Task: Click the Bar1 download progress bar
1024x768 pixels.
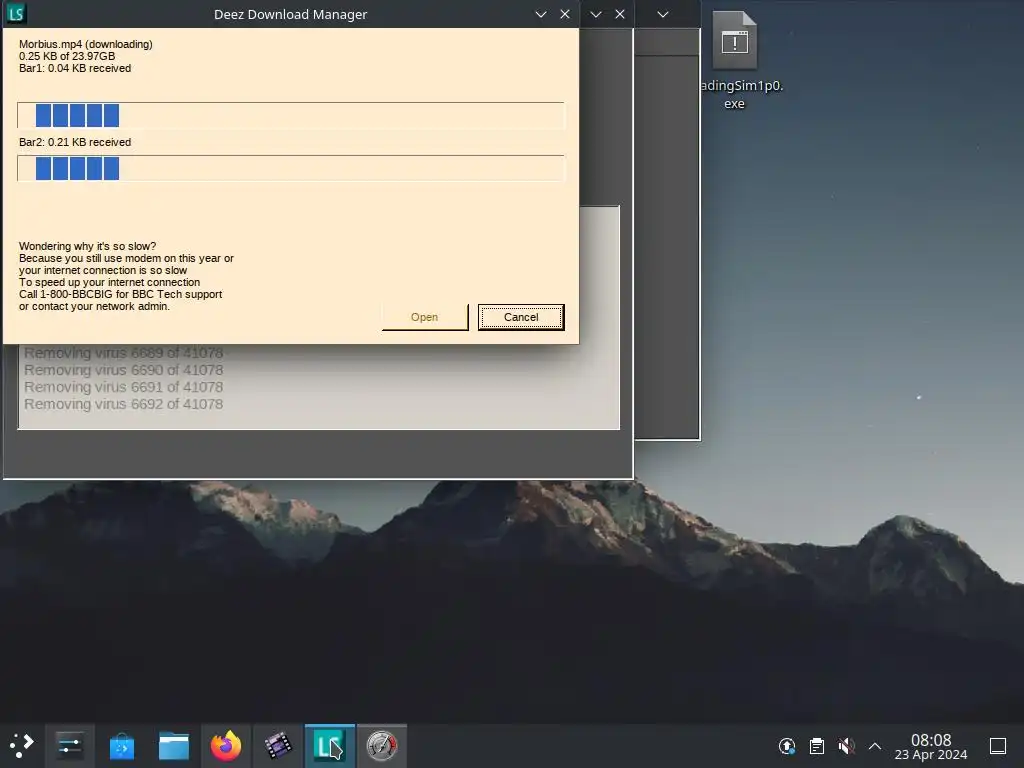Action: click(291, 115)
